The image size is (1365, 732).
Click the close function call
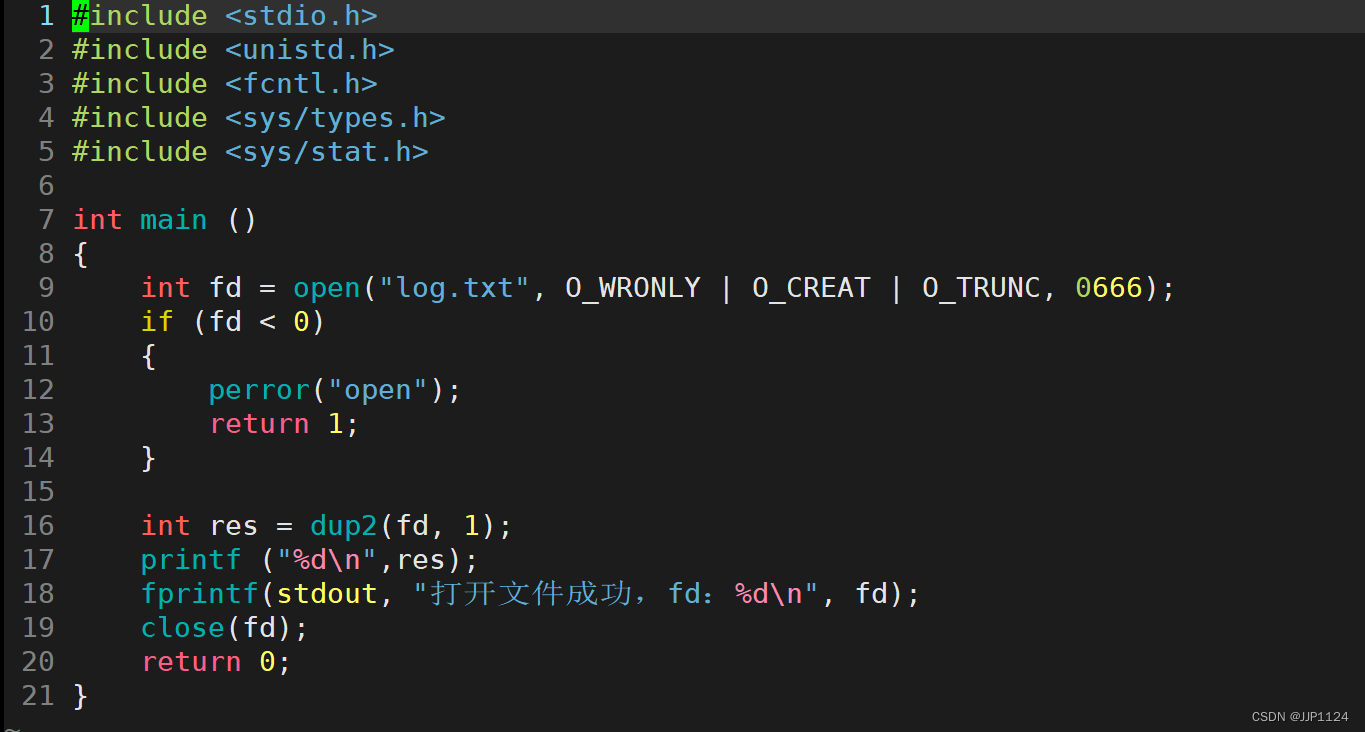(183, 628)
